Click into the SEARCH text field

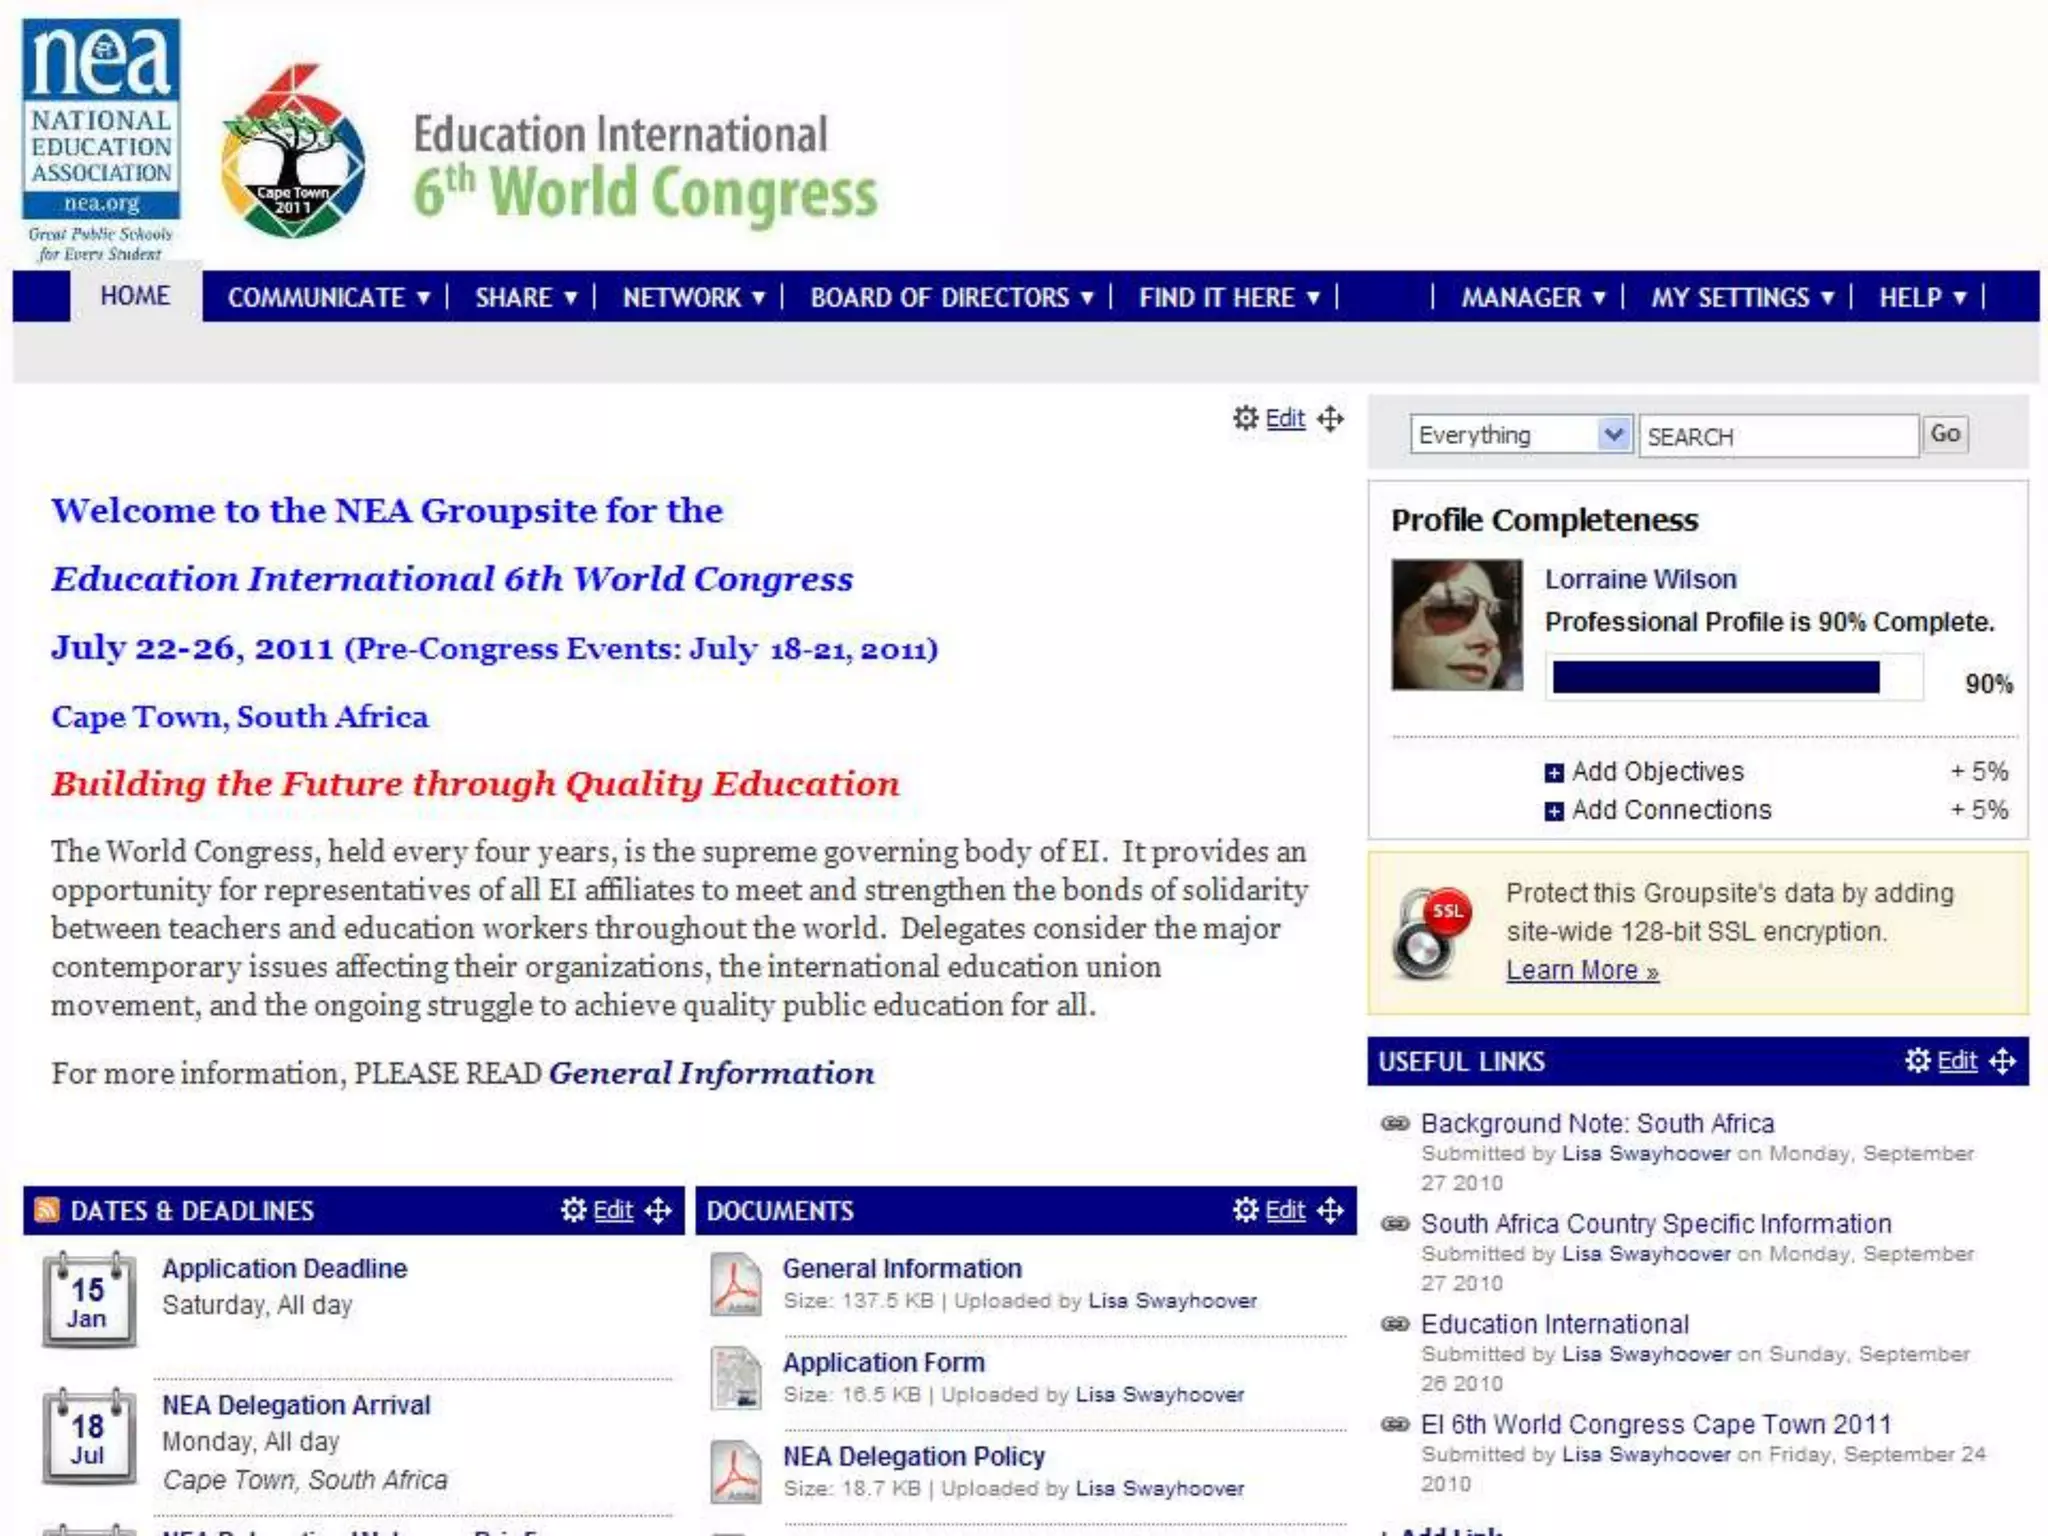(1777, 437)
